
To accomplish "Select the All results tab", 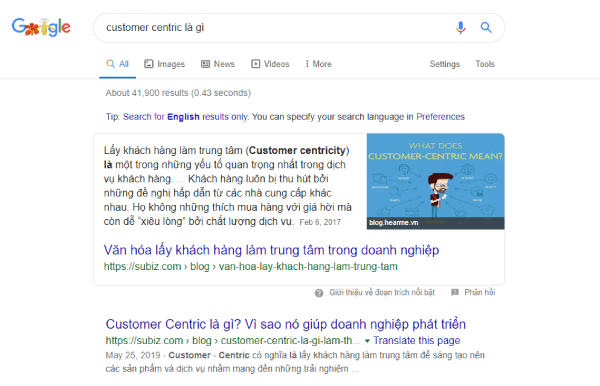I will click(x=117, y=64).
